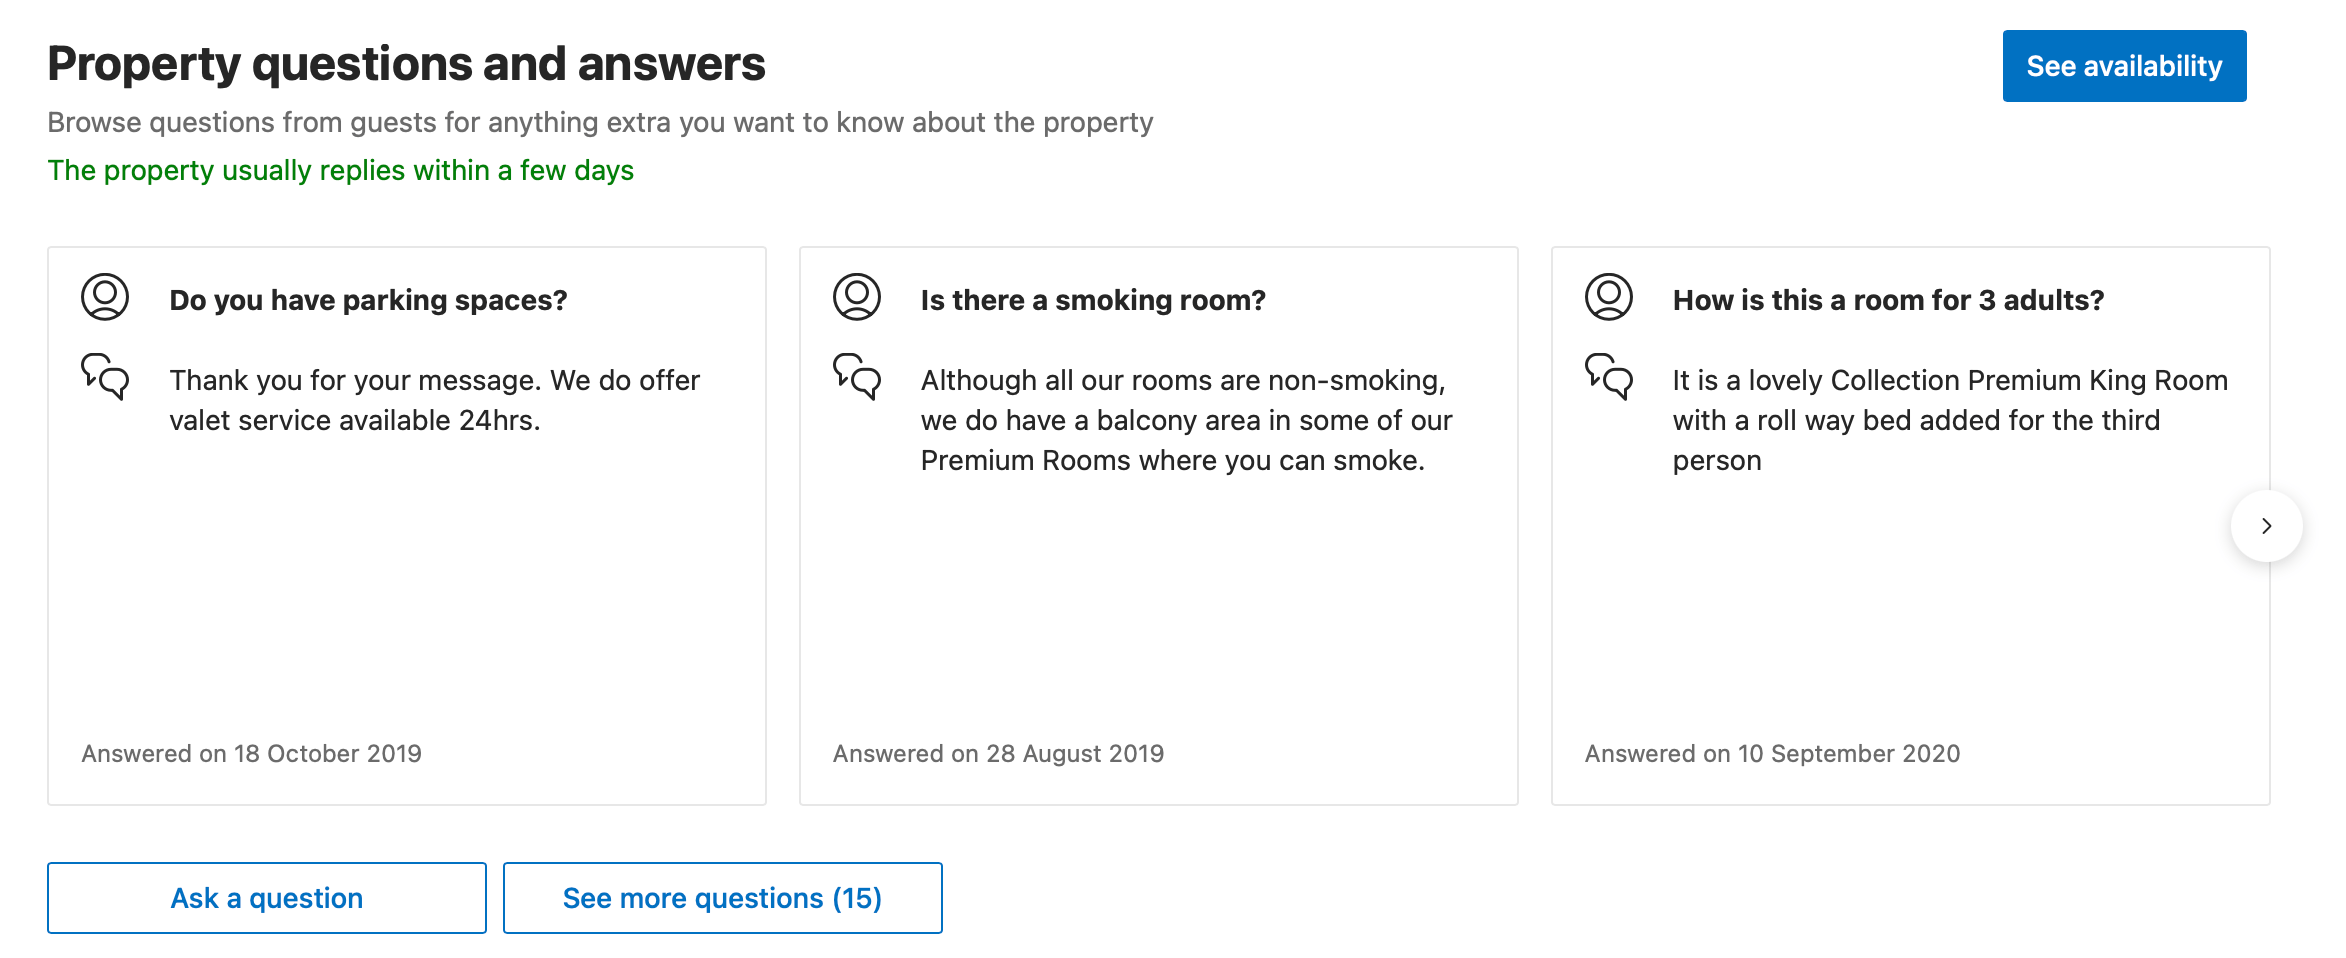Click the speech bubble icon on parking answer
The height and width of the screenshot is (958, 2346).
coord(104,380)
